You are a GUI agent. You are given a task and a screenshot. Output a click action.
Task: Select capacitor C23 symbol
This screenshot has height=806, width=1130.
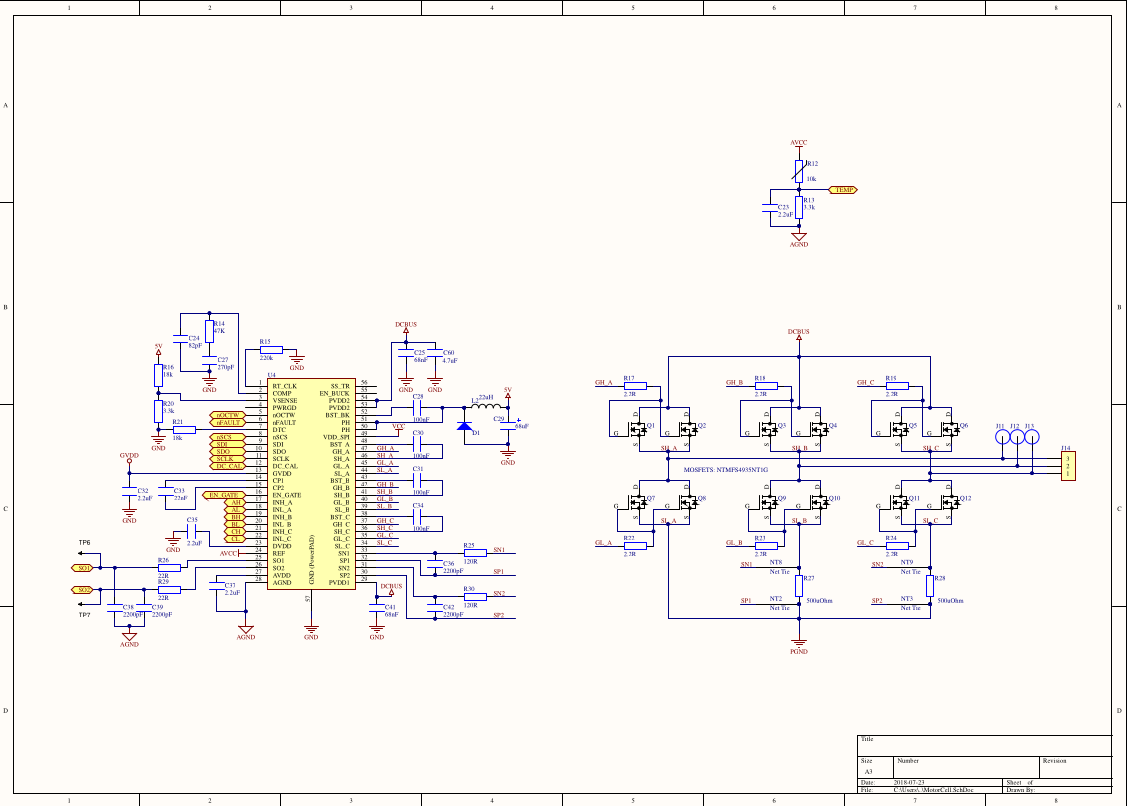770,208
